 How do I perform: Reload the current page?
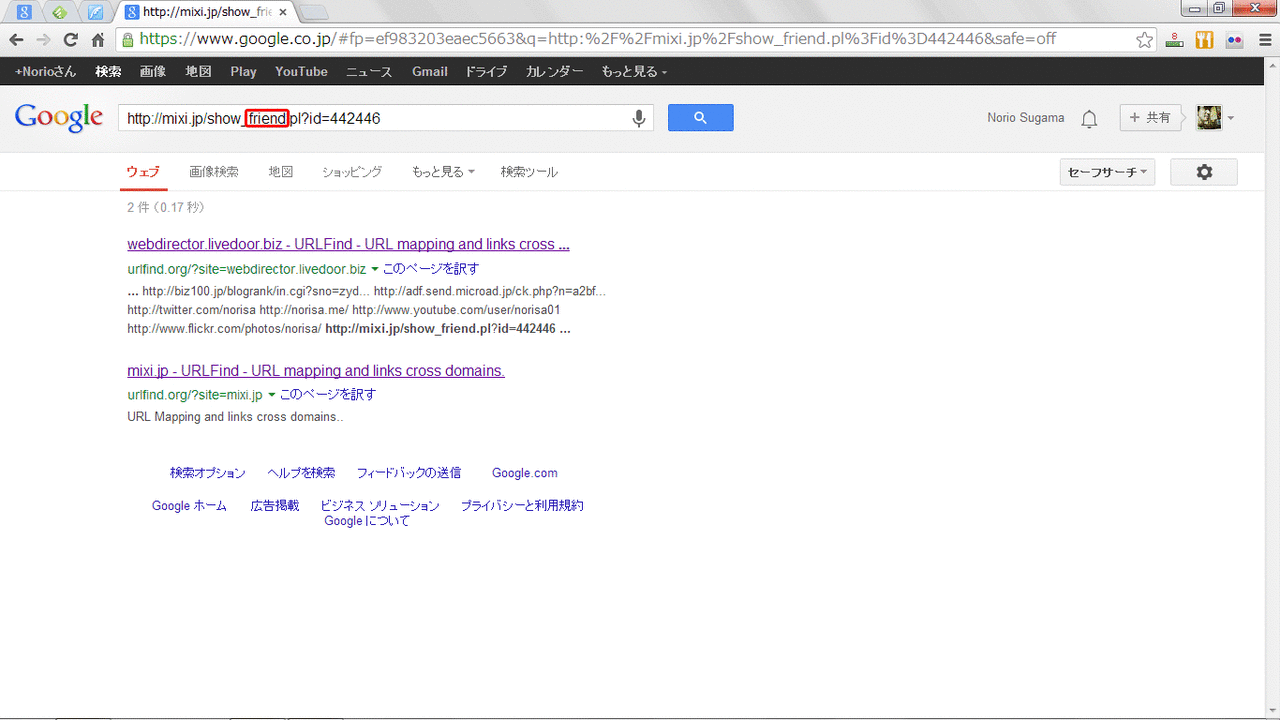70,40
